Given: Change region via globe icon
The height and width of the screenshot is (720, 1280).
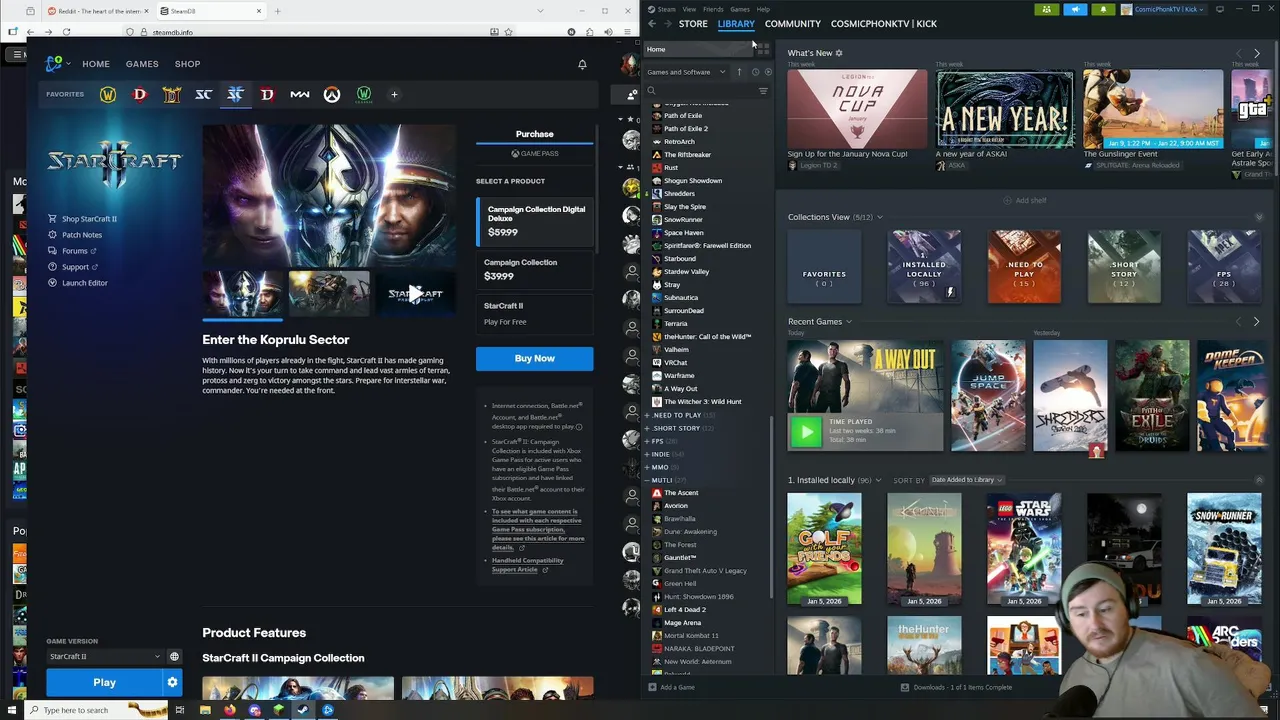Looking at the screenshot, I should click(x=174, y=657).
